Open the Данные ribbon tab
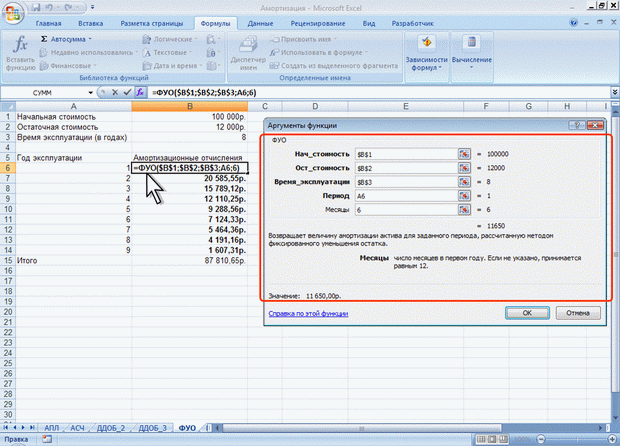The height and width of the screenshot is (446, 620). pyautogui.click(x=260, y=23)
